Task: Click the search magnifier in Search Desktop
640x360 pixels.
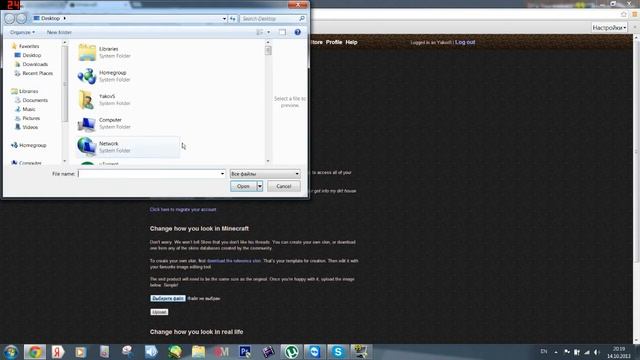Action: pyautogui.click(x=302, y=18)
